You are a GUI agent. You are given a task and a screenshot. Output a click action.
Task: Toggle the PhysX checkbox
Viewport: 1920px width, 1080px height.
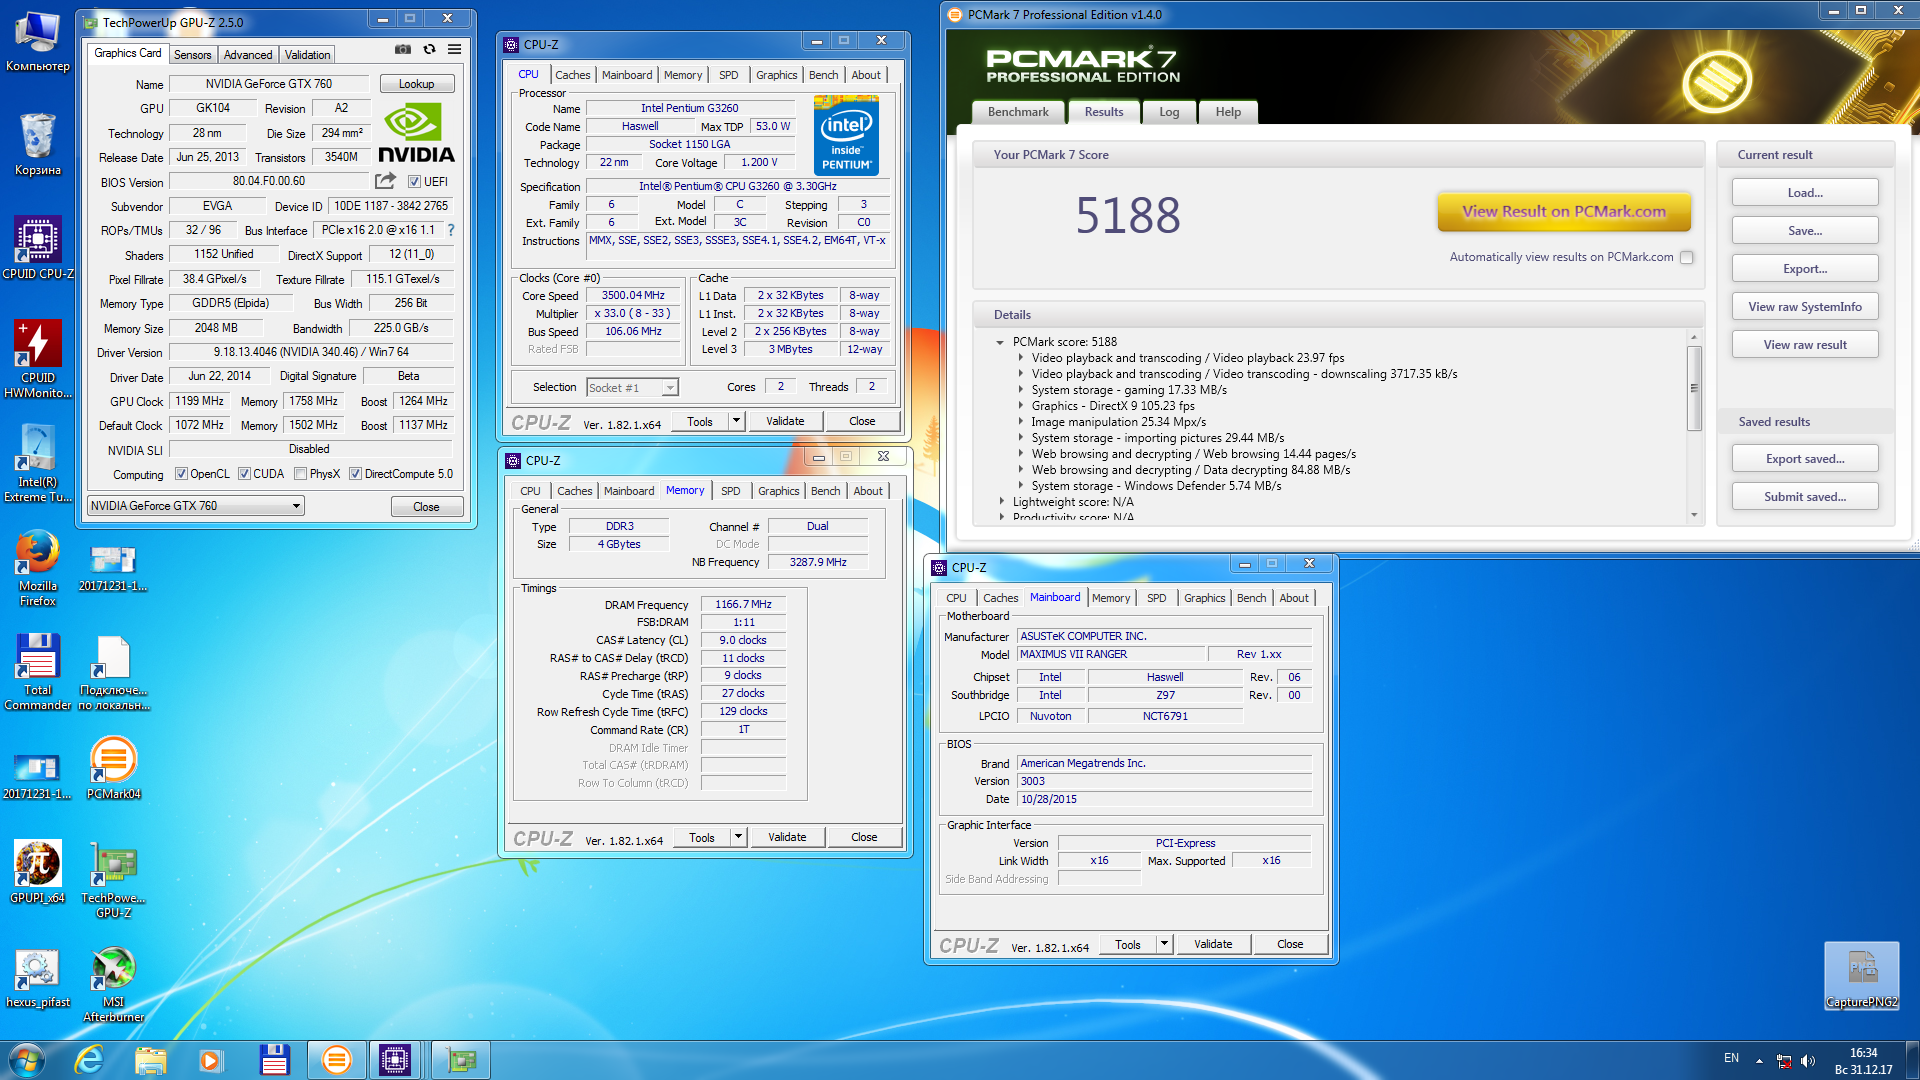coord(300,474)
